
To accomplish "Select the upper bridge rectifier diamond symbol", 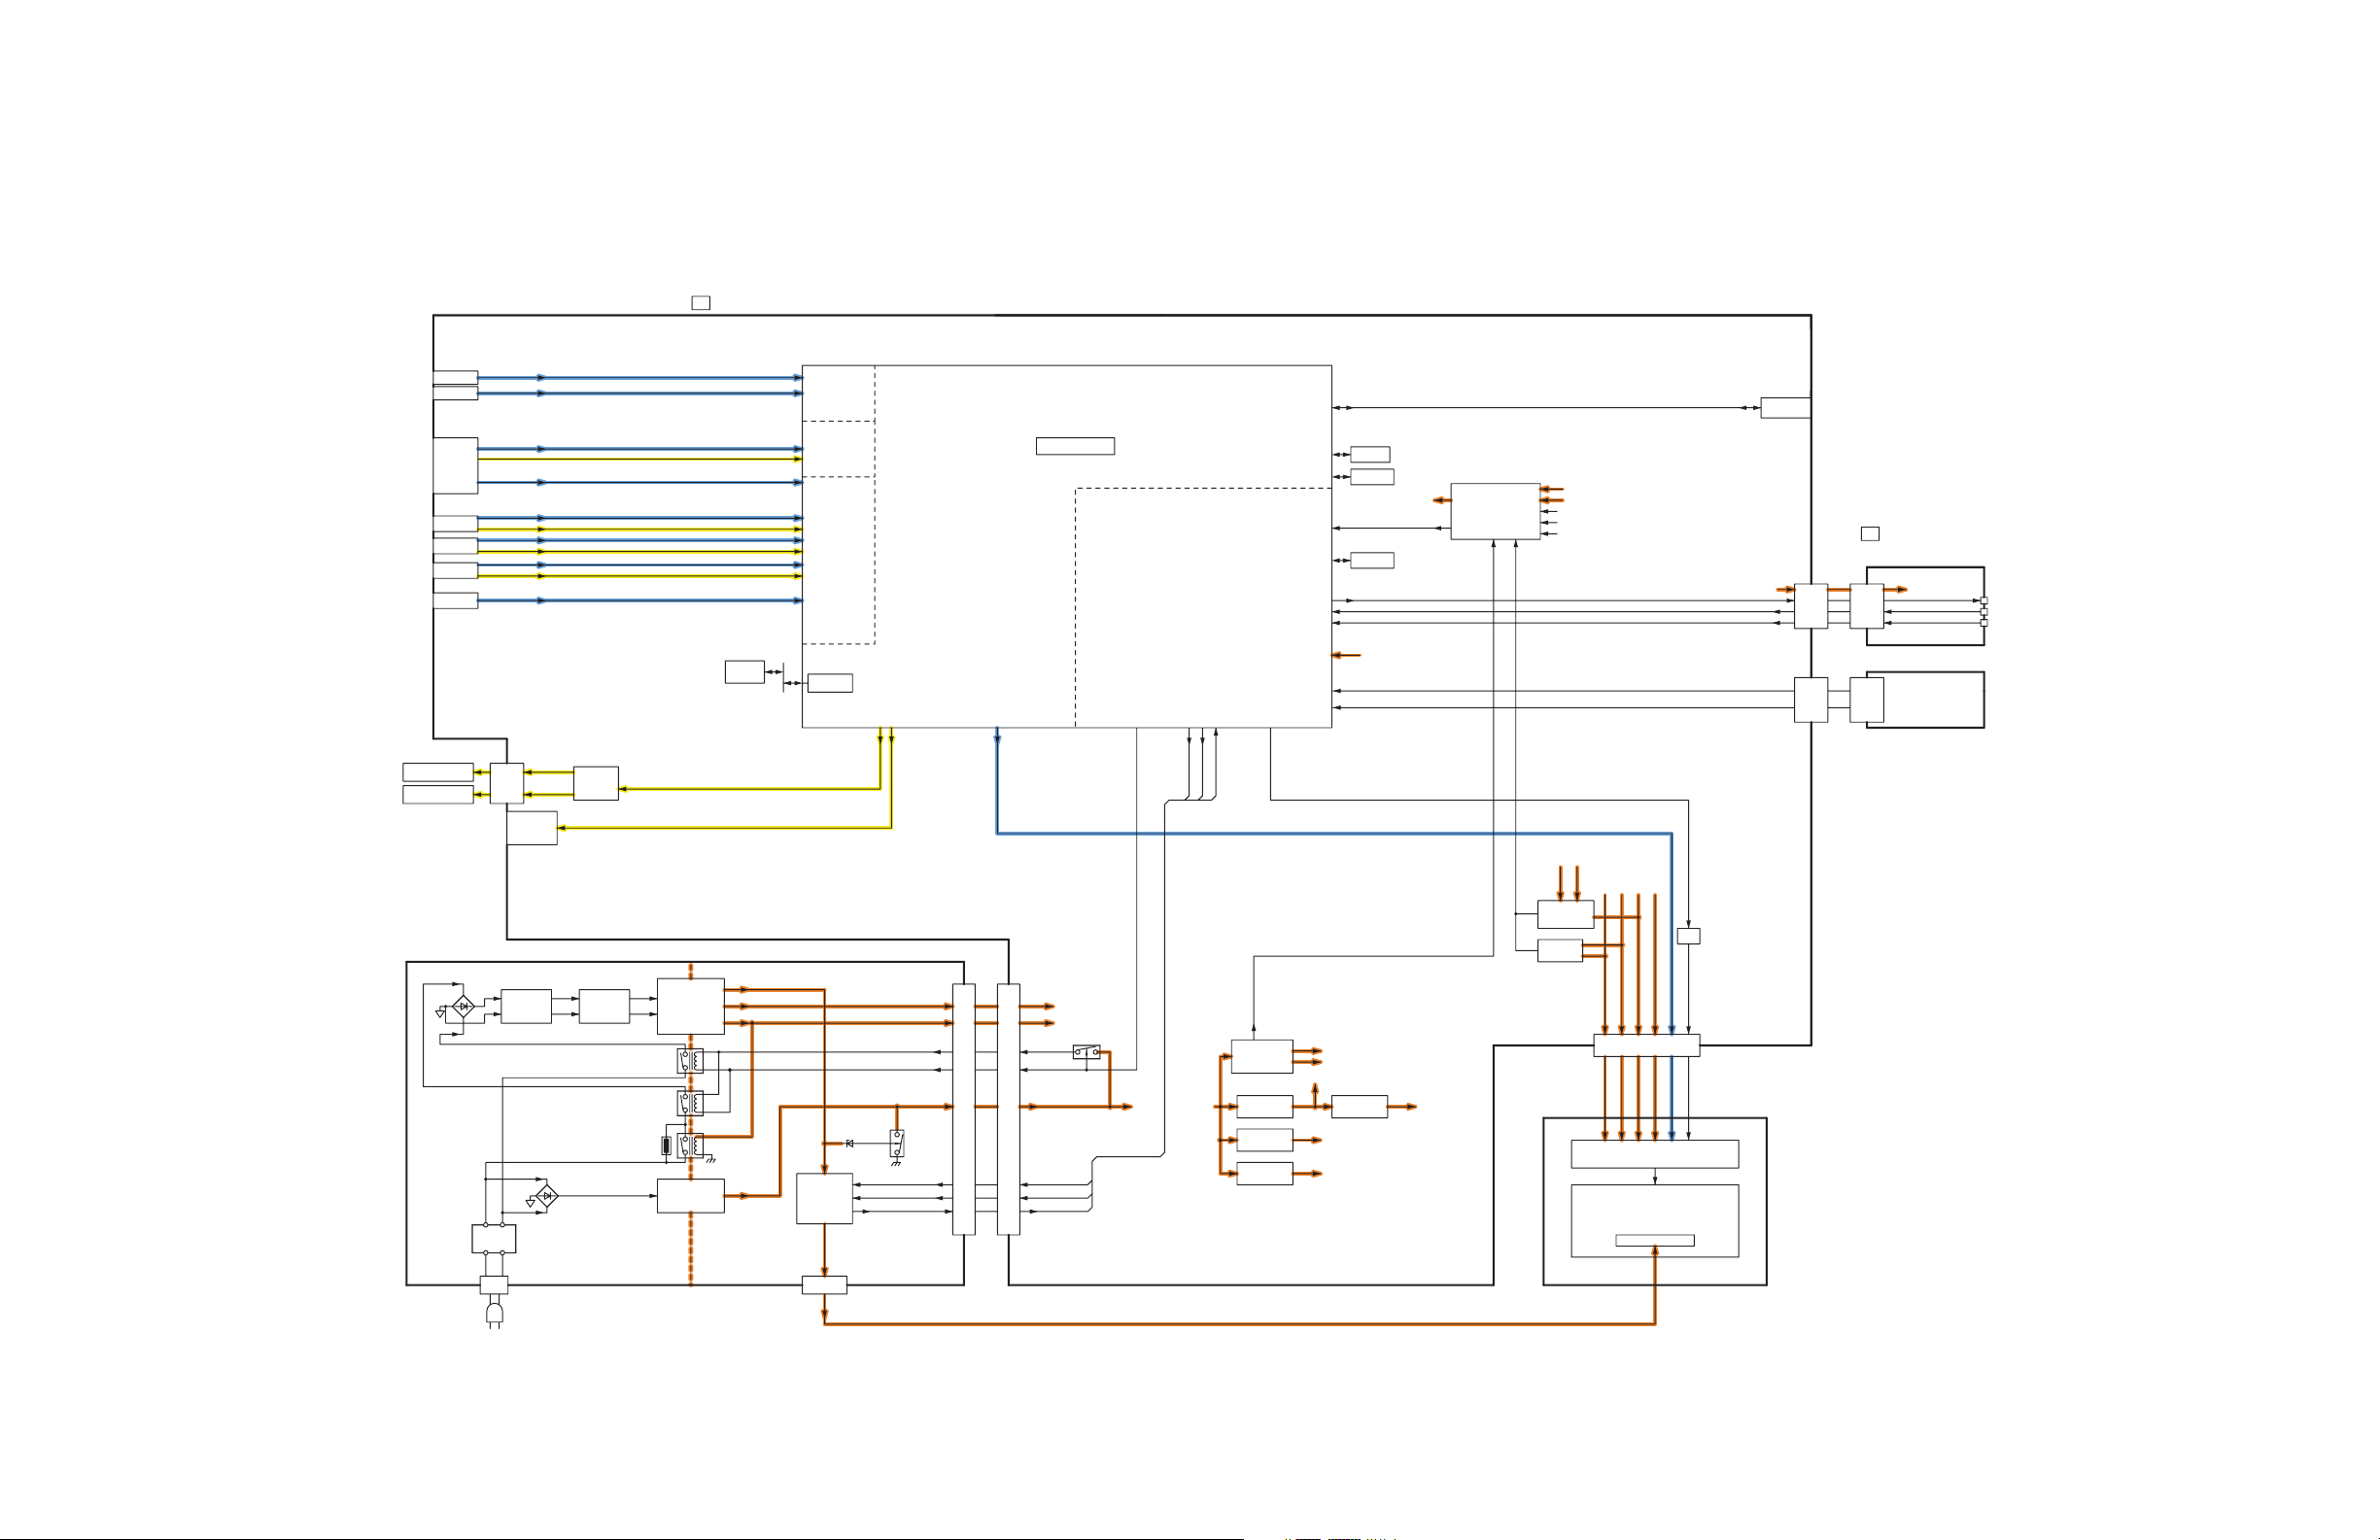I will click(463, 1006).
